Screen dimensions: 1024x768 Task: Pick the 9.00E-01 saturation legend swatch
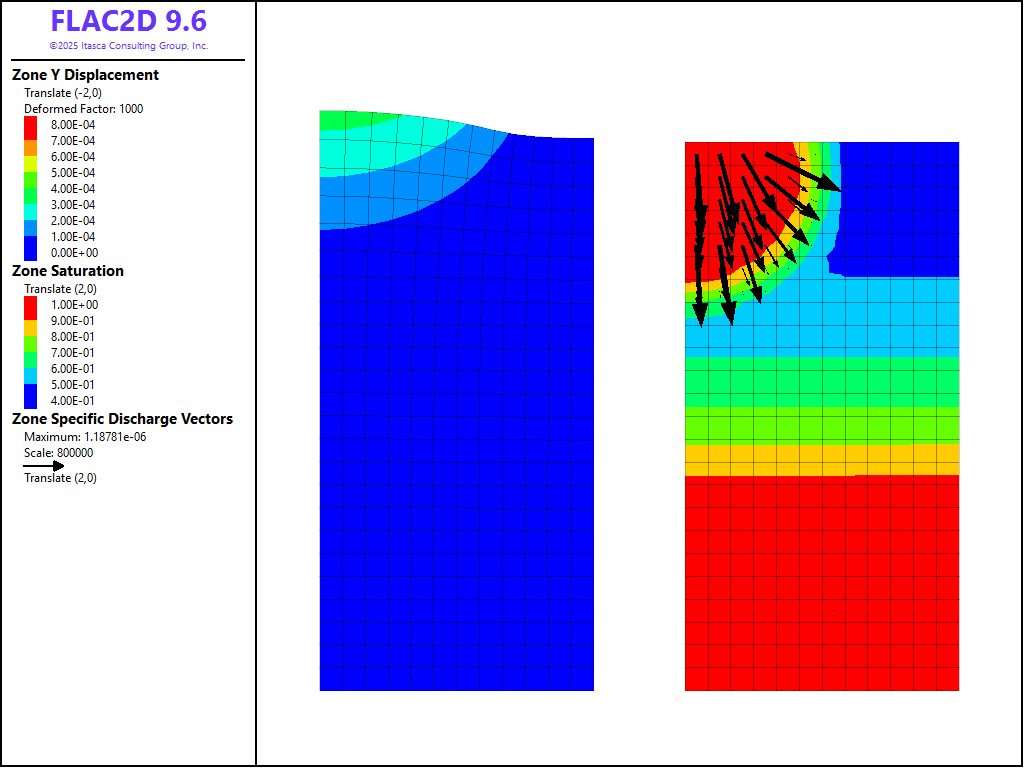point(31,321)
